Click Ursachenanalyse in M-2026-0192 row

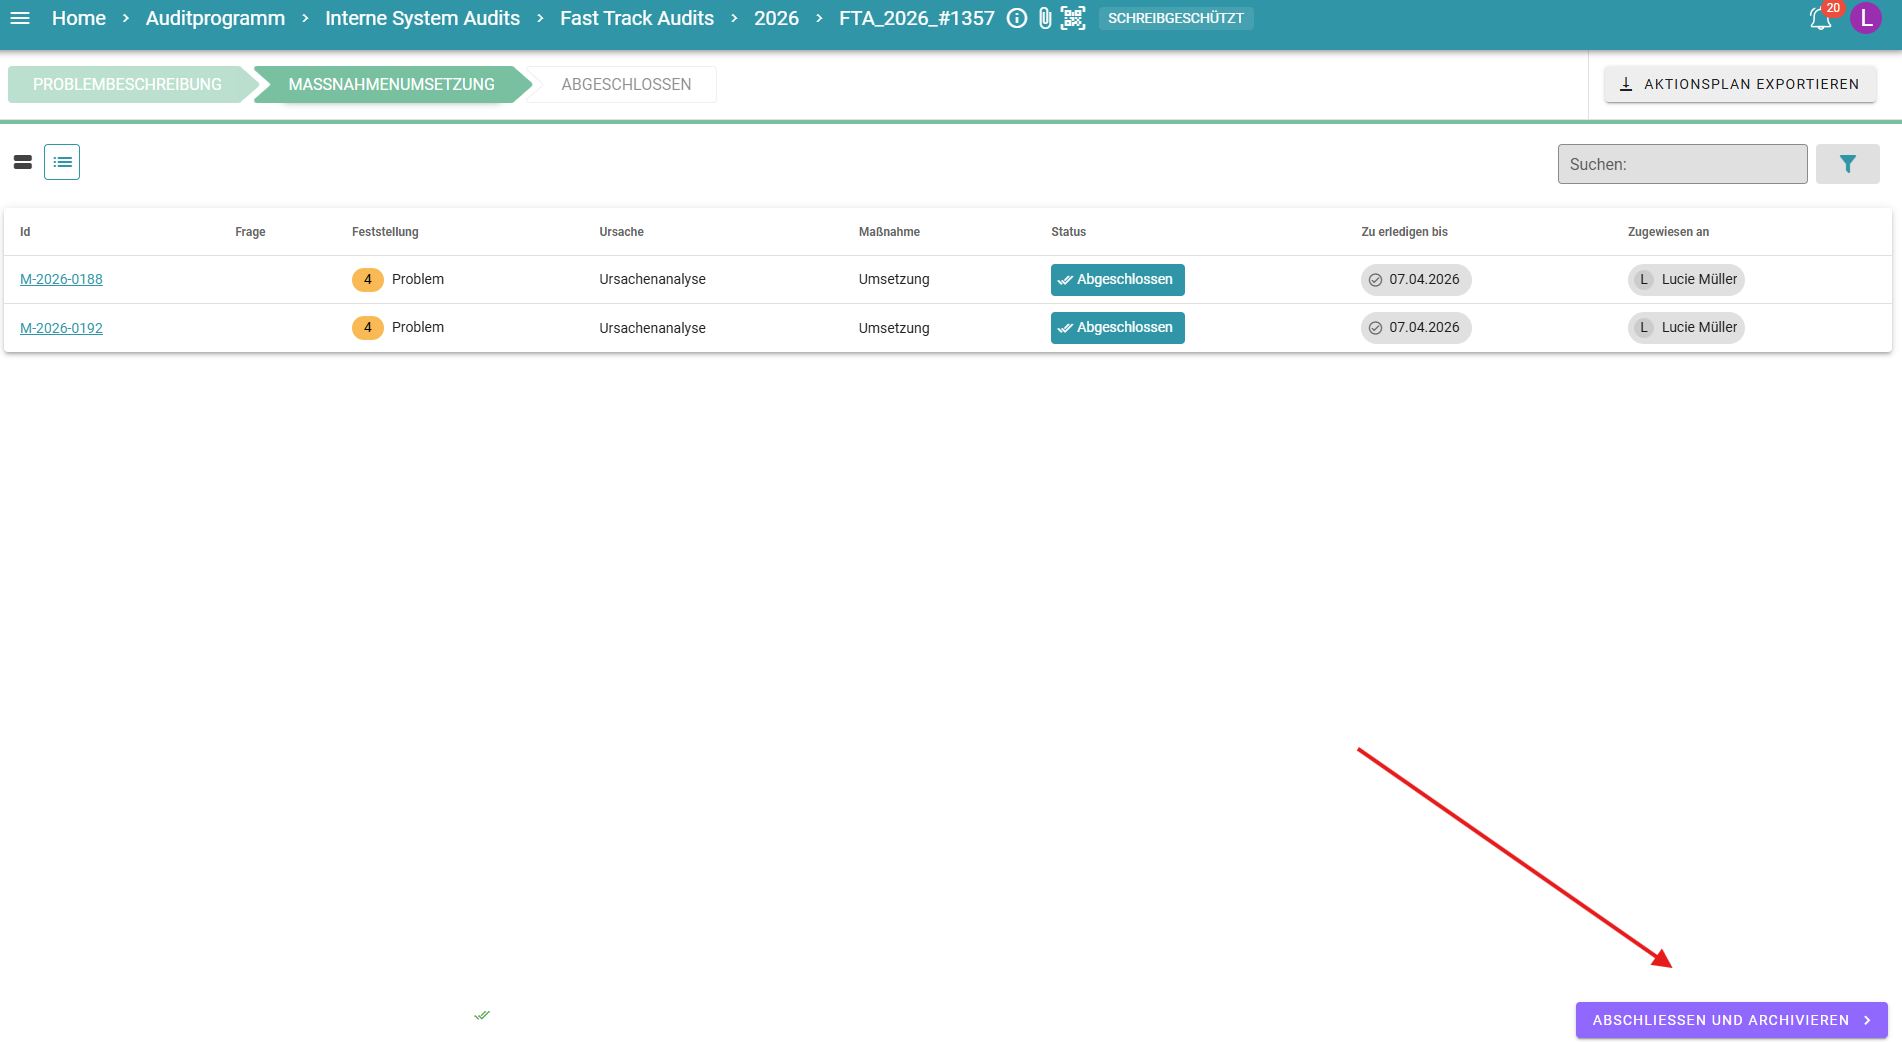pyautogui.click(x=652, y=328)
